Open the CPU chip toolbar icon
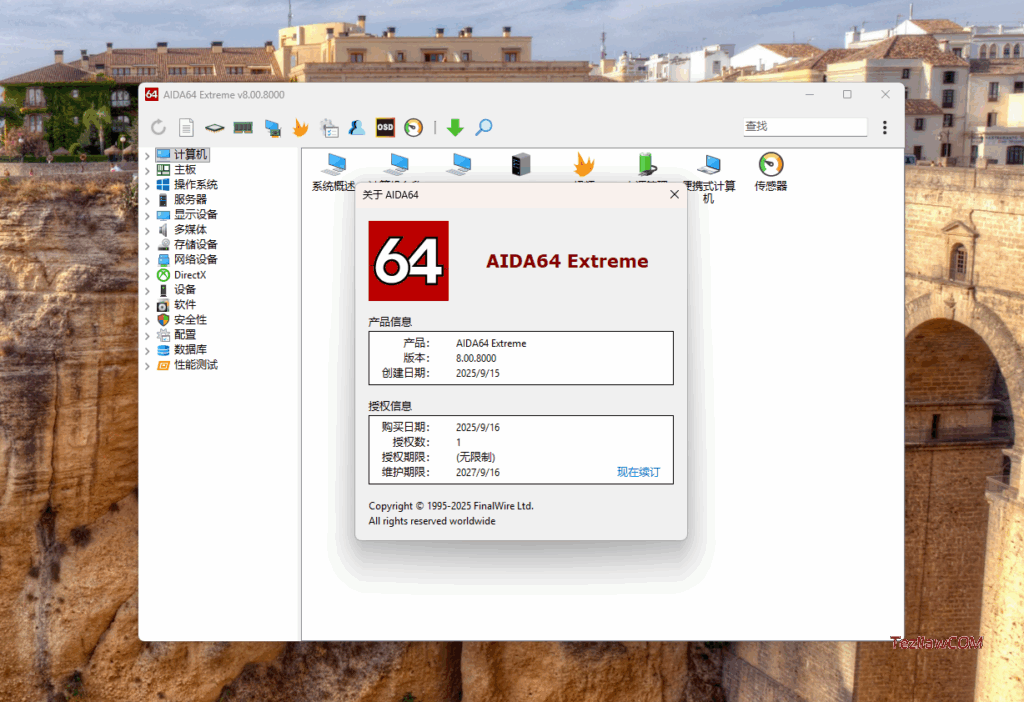The height and width of the screenshot is (702, 1024). point(214,127)
